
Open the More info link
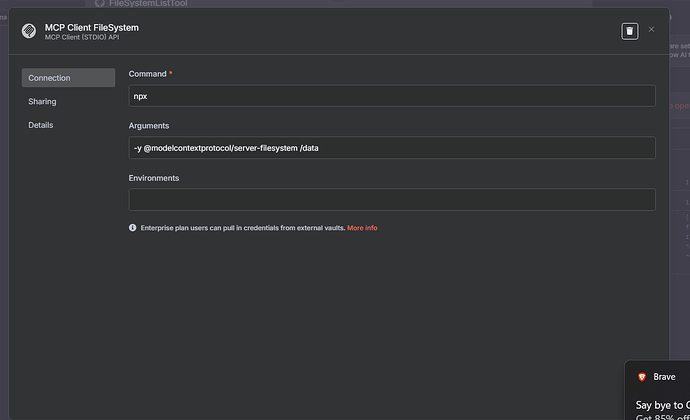pyautogui.click(x=362, y=228)
